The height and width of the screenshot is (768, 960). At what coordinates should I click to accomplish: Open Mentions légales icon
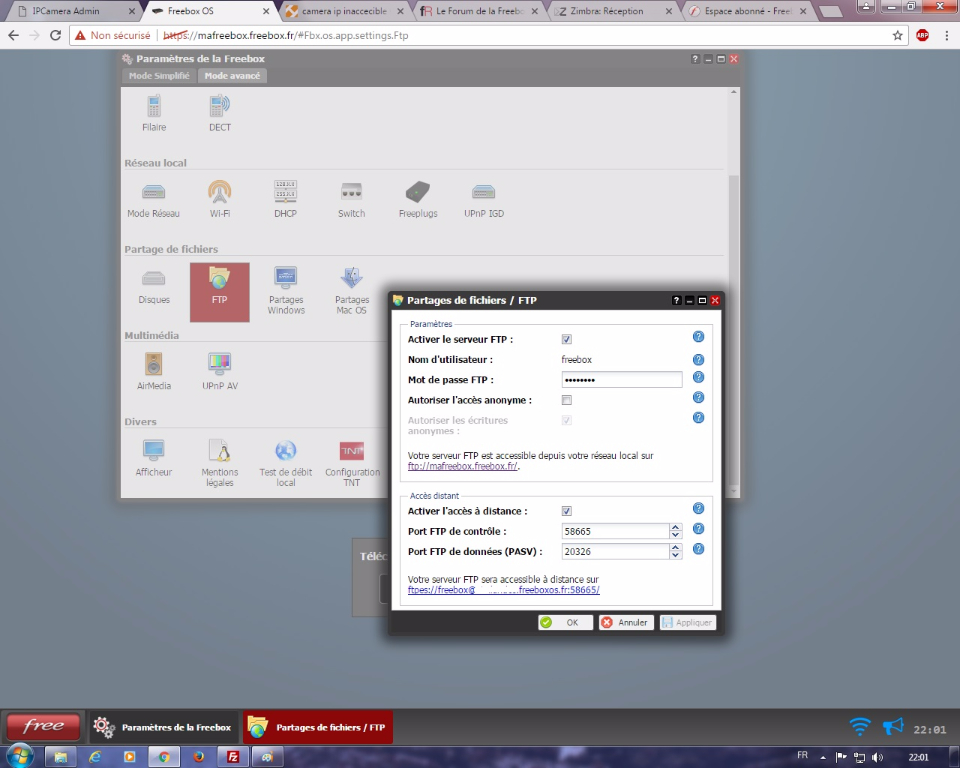pos(220,463)
